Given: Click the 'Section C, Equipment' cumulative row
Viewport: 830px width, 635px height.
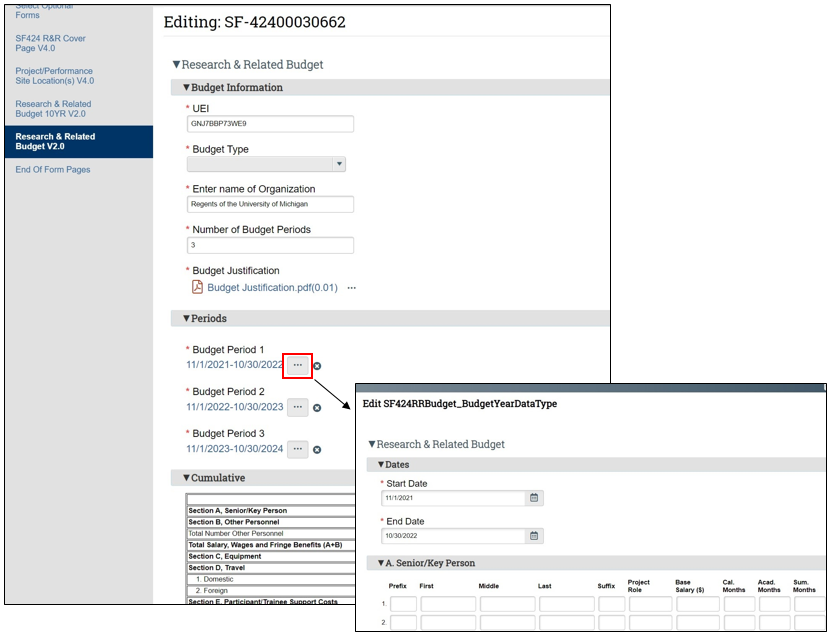Looking at the screenshot, I should point(271,556).
